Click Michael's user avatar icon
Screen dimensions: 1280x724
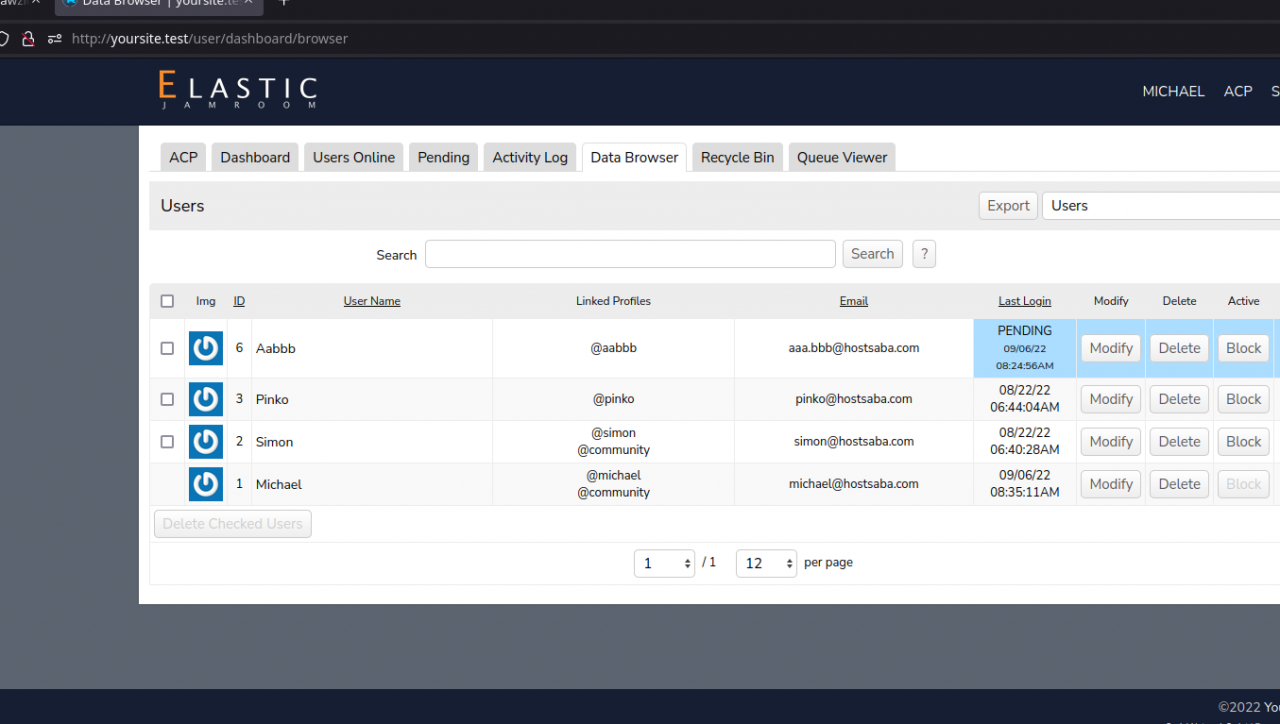pos(206,484)
